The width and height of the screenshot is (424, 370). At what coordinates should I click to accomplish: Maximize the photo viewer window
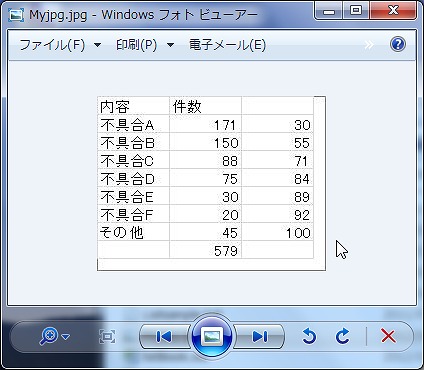[356, 11]
